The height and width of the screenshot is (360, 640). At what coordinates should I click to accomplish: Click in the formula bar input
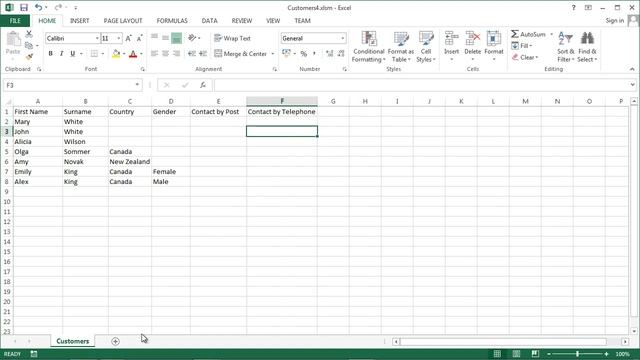click(x=421, y=85)
